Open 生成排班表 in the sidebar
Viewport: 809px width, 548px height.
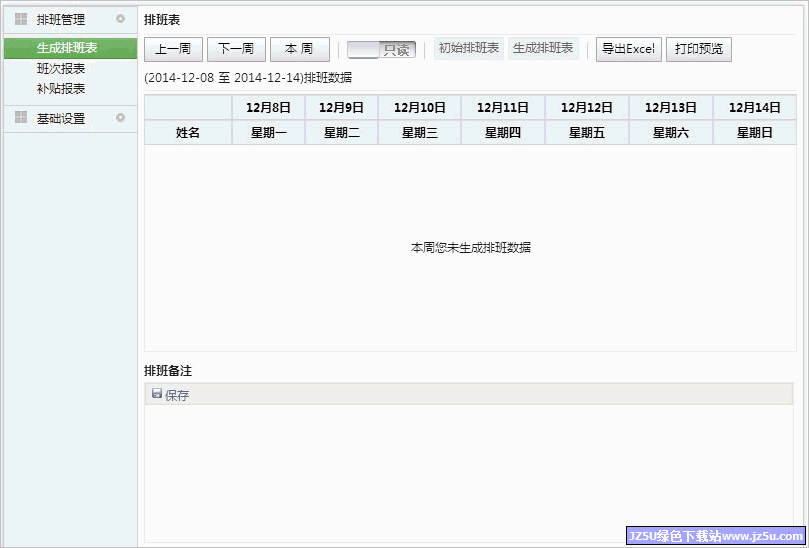[x=70, y=48]
